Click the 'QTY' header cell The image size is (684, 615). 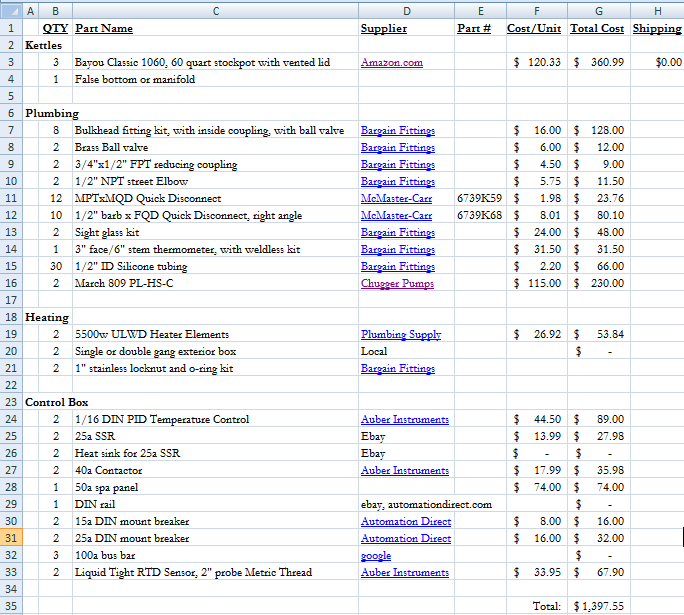pyautogui.click(x=55, y=28)
